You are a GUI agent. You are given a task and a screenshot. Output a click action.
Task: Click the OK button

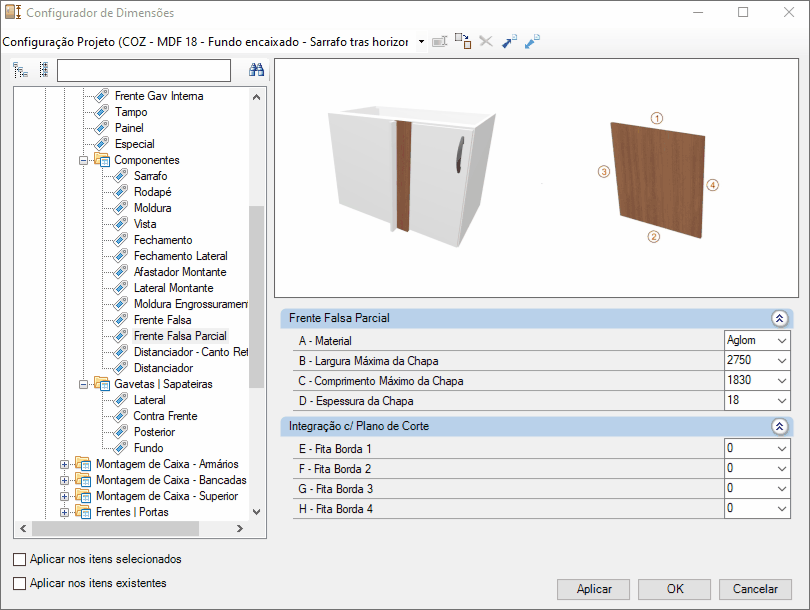click(x=674, y=589)
